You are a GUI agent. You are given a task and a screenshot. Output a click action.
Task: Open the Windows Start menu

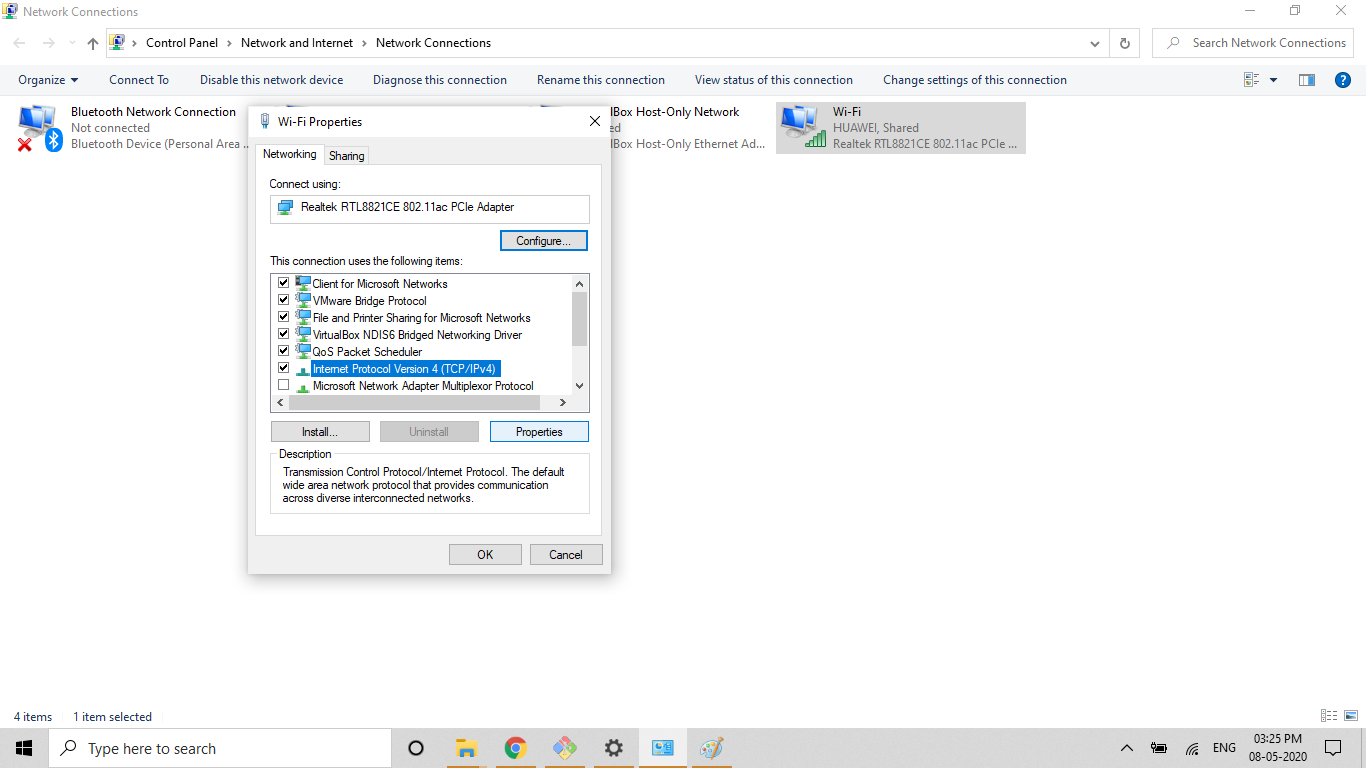24,748
